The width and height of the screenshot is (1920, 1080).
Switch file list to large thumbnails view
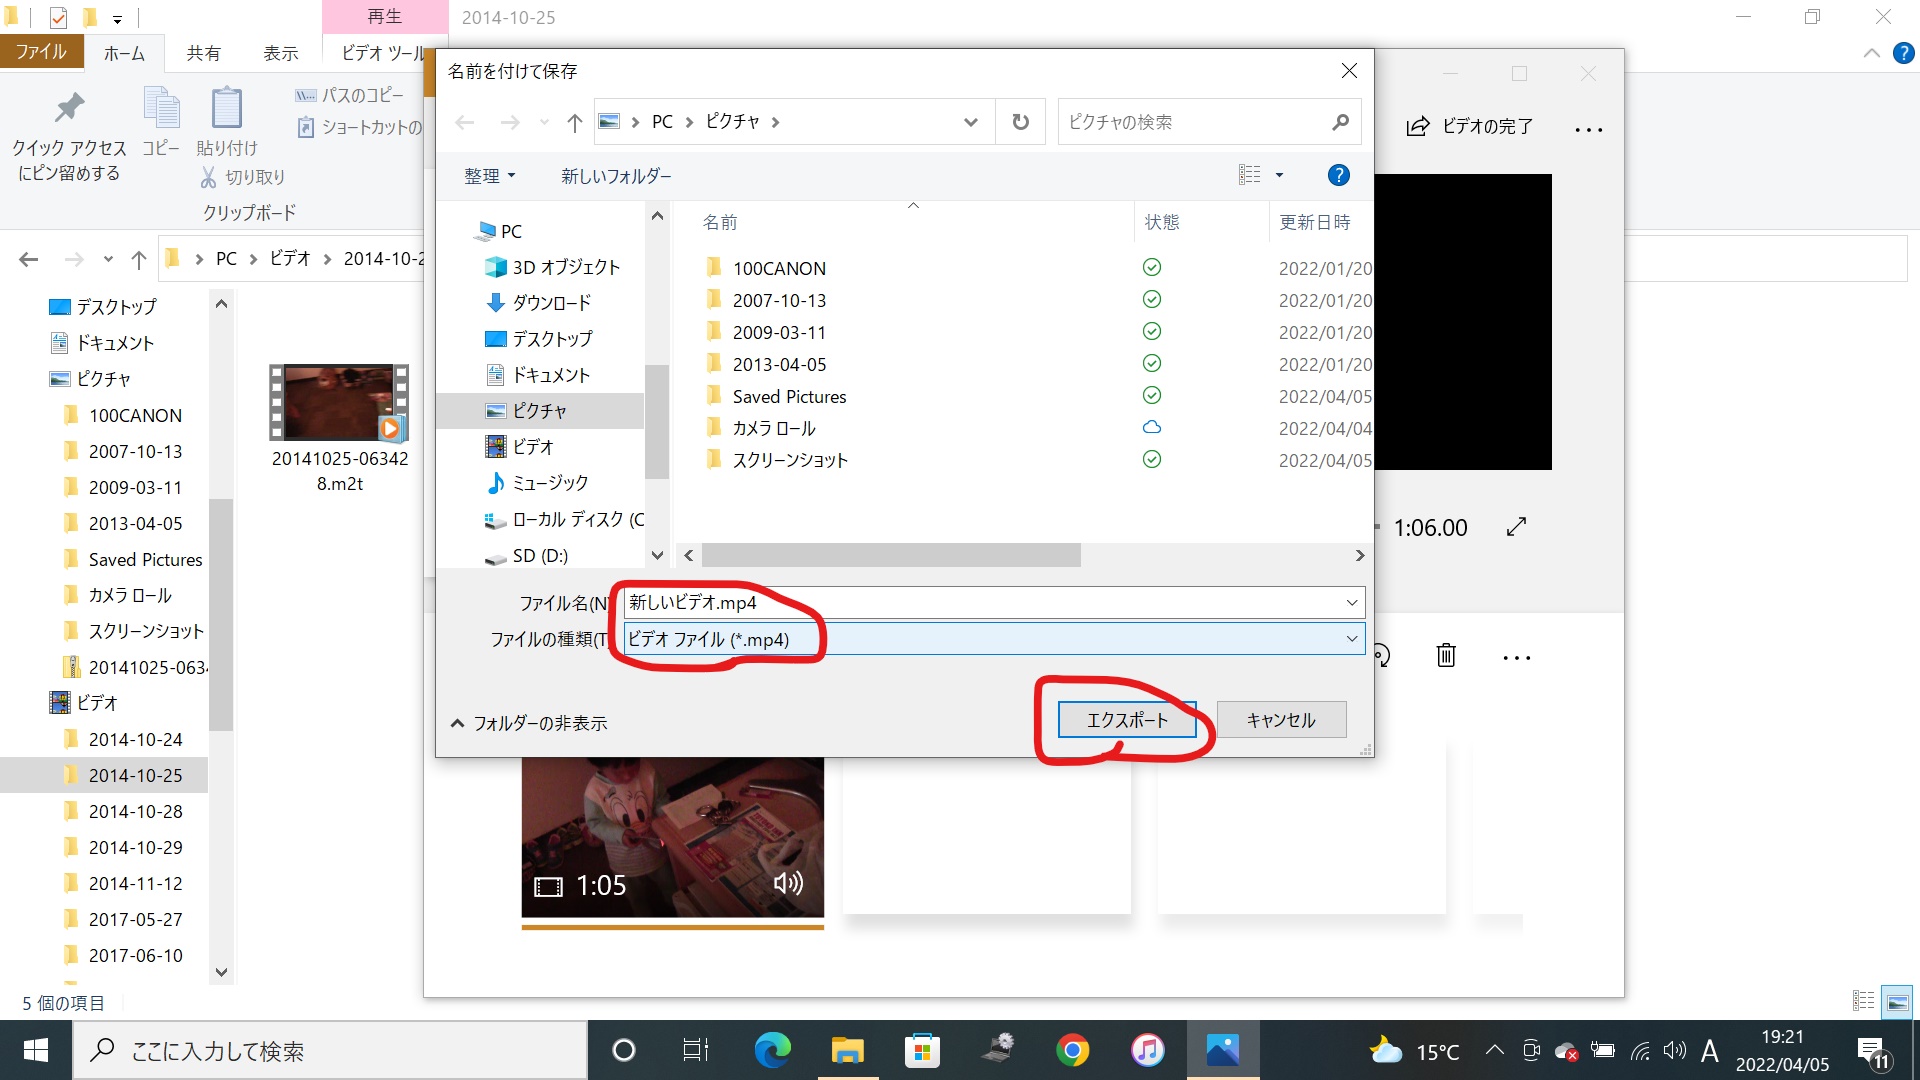[1898, 1000]
